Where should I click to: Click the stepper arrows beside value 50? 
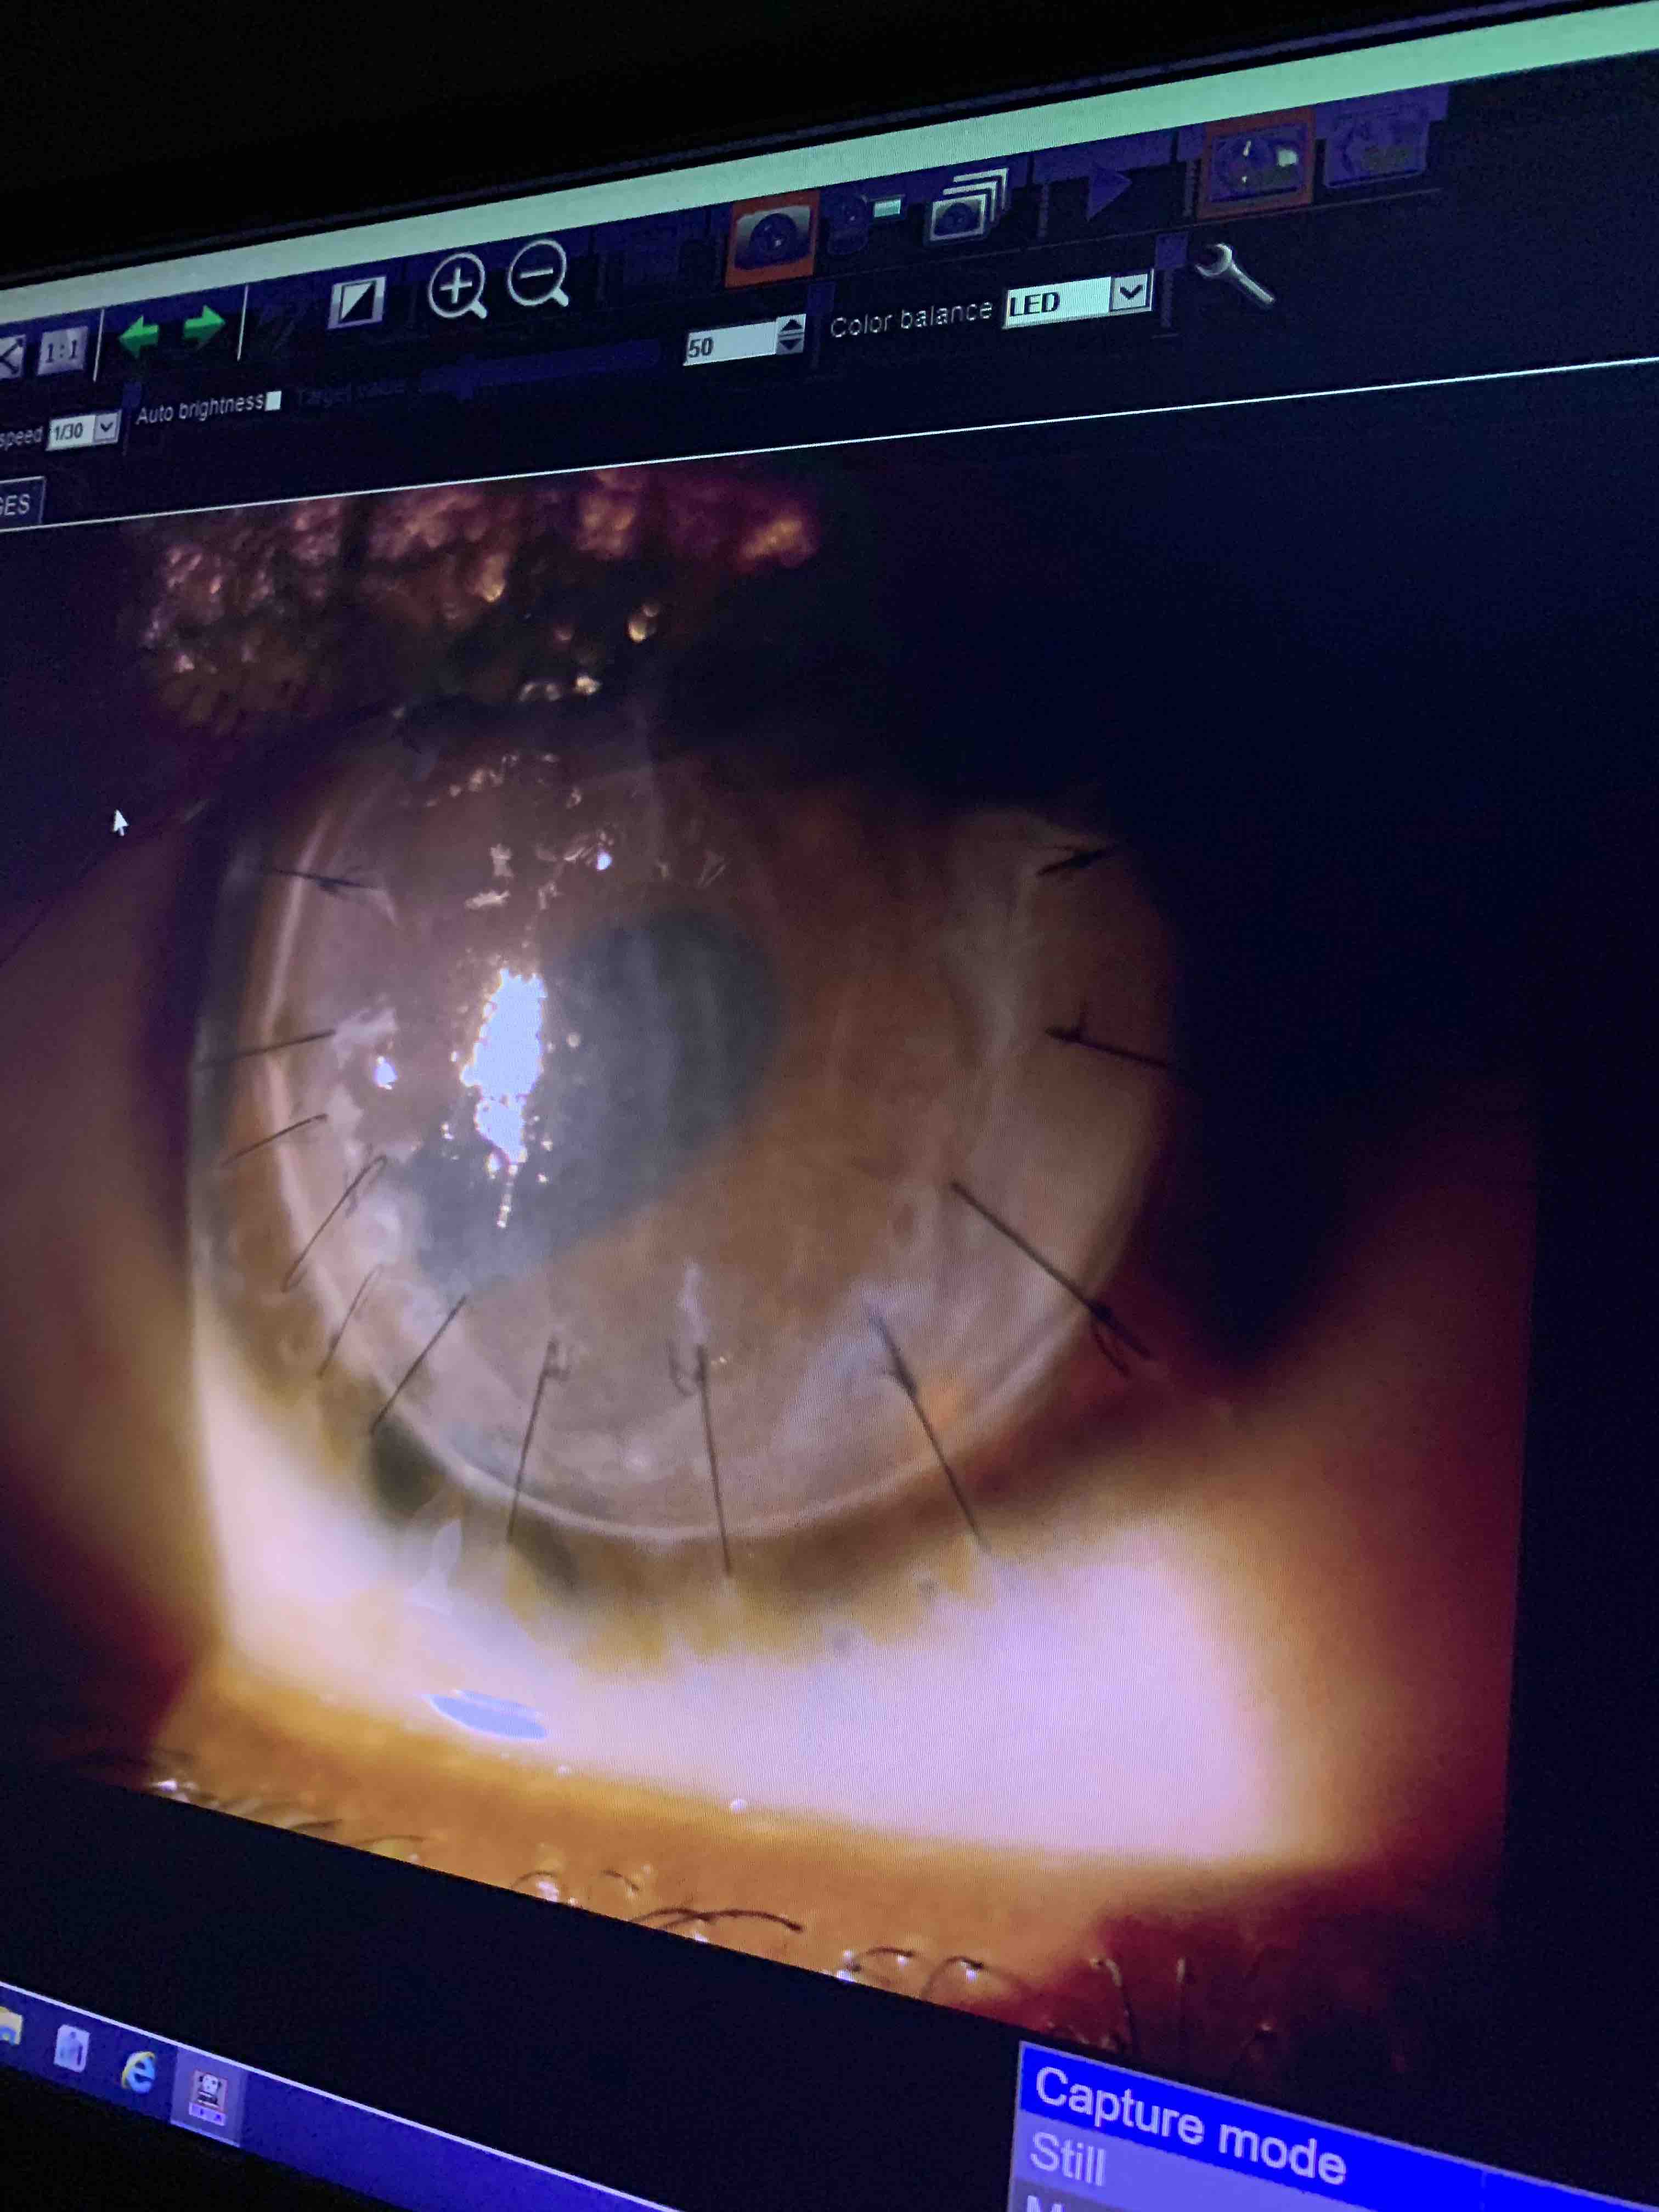pos(791,334)
